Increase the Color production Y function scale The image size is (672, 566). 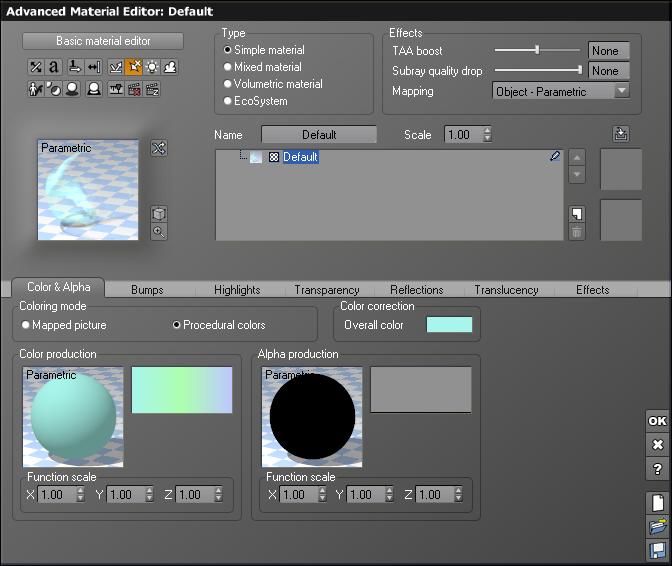coord(149,491)
